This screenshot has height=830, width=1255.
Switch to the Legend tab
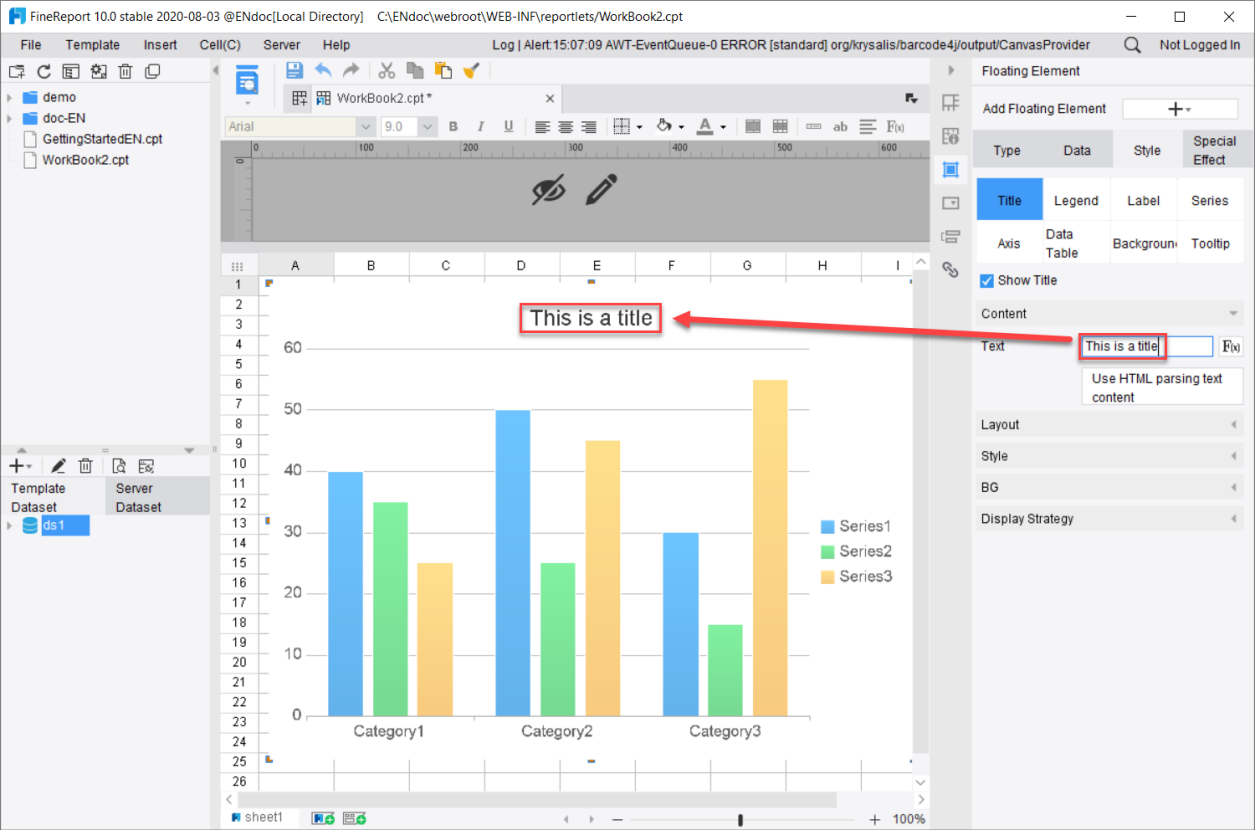1076,199
